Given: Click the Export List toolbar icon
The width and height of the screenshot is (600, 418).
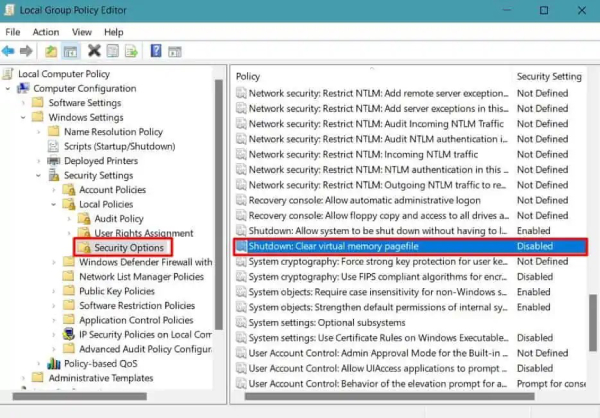Looking at the screenshot, I should pos(132,51).
